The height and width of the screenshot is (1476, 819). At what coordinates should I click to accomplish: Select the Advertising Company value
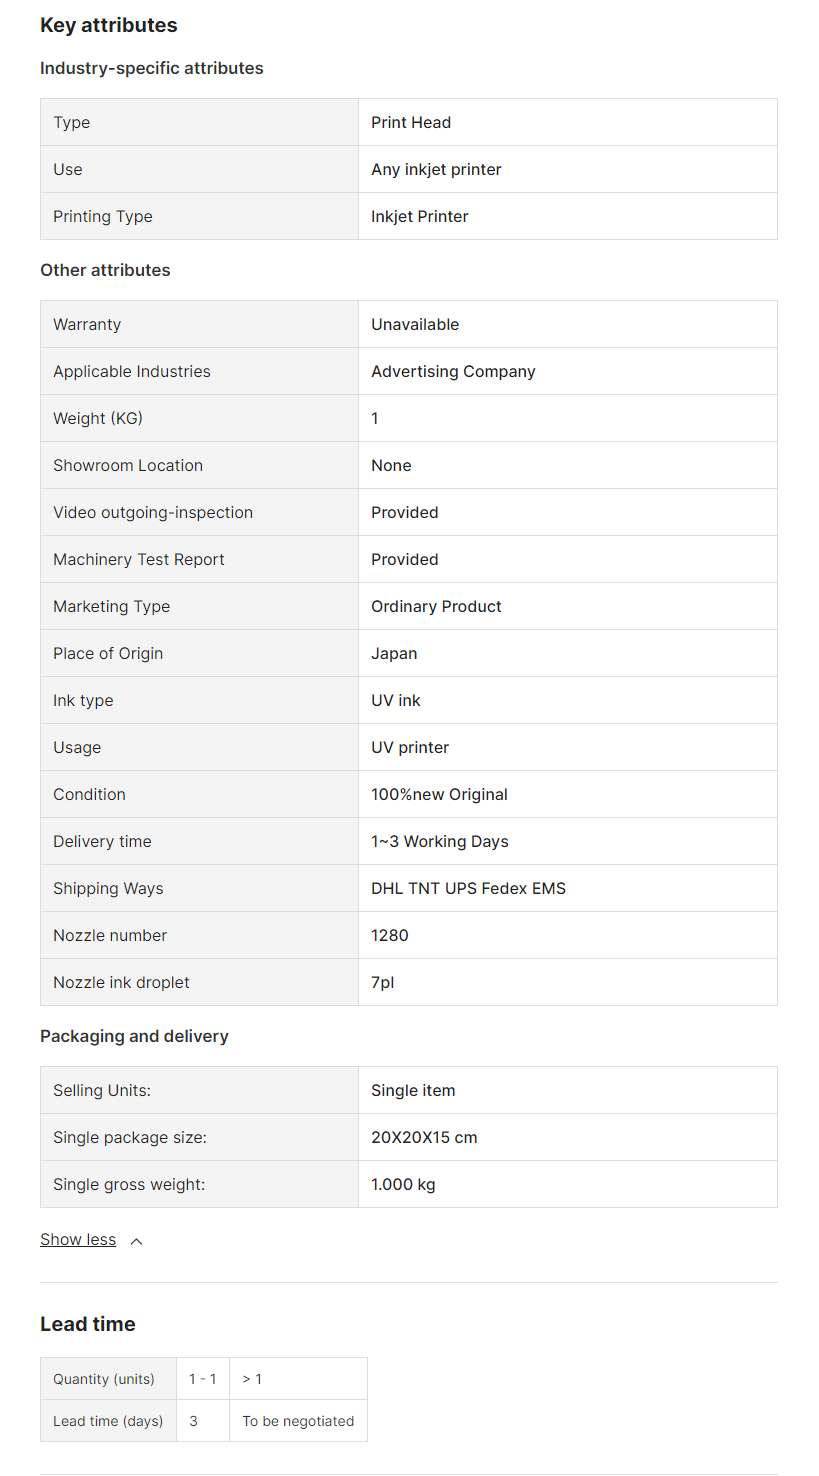(x=453, y=371)
